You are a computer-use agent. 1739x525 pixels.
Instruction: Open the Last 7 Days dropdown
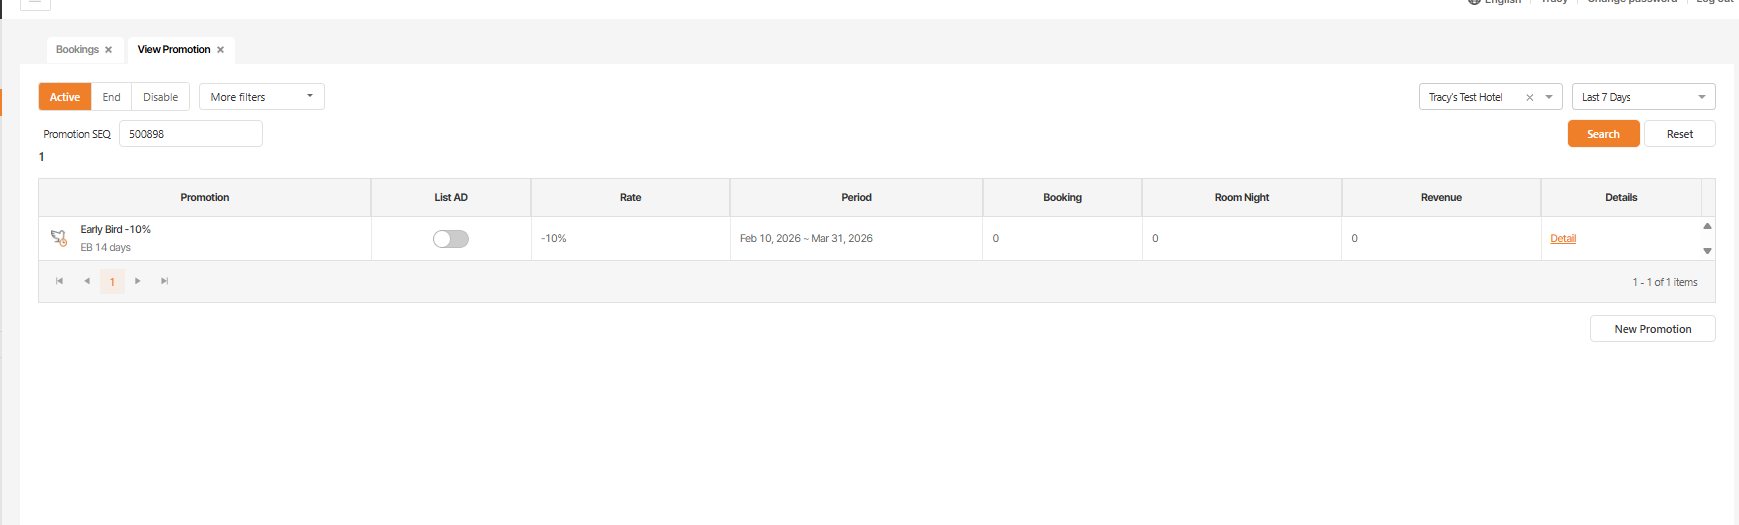tap(1643, 97)
